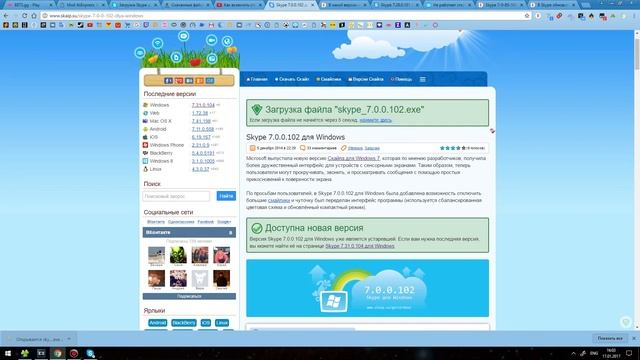Click the Facebook share icon in the sidebar
The height and width of the screenshot is (360, 640).
tap(168, 81)
